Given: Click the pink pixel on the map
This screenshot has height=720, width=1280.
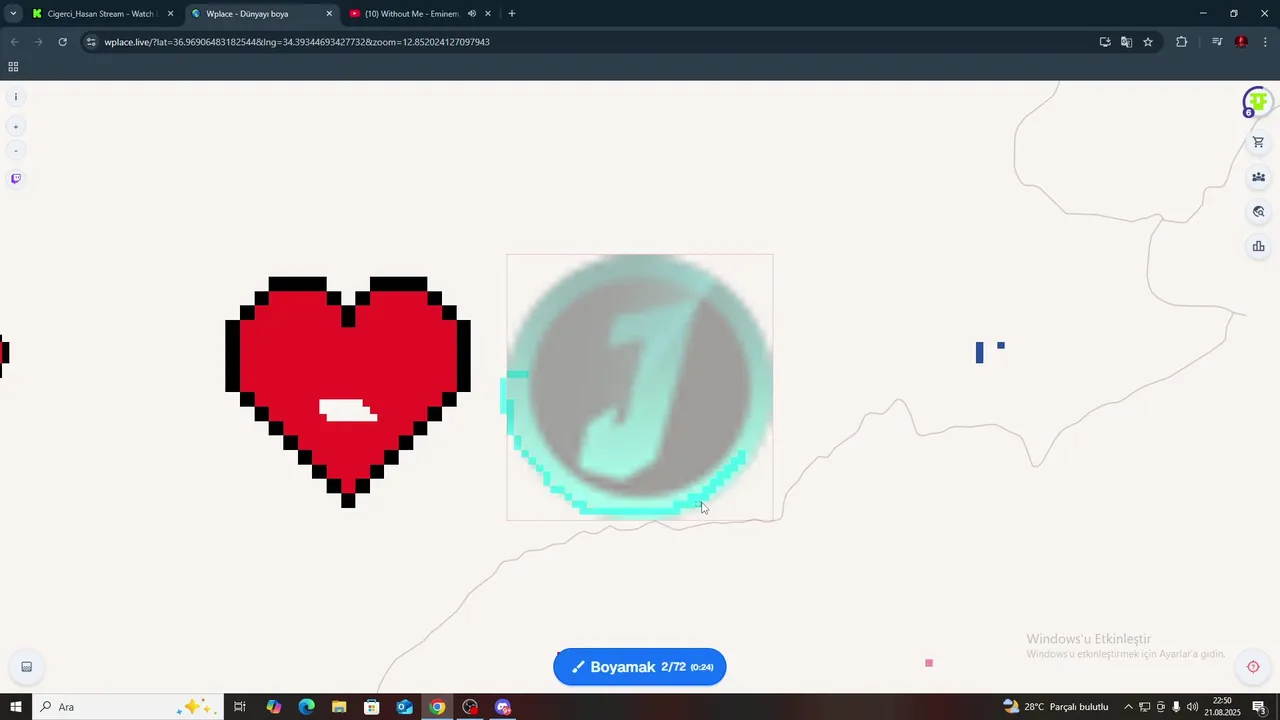Looking at the screenshot, I should pyautogui.click(x=929, y=663).
